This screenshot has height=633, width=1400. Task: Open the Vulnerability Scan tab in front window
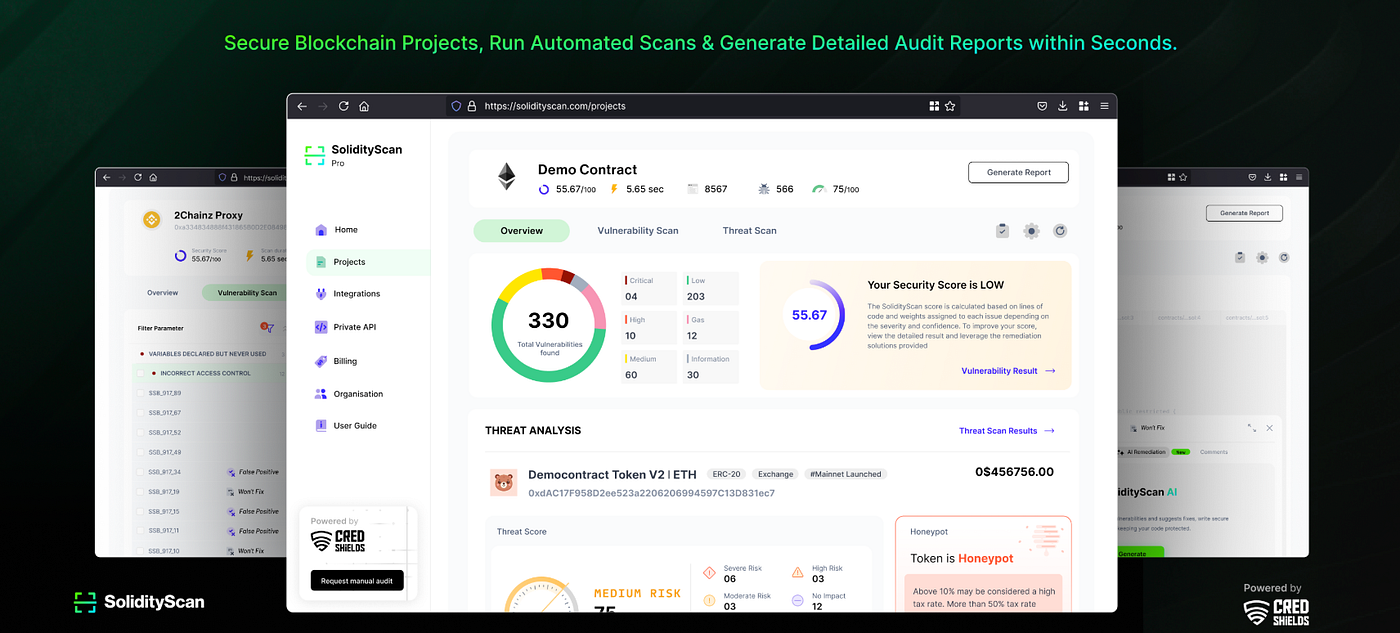(x=638, y=231)
